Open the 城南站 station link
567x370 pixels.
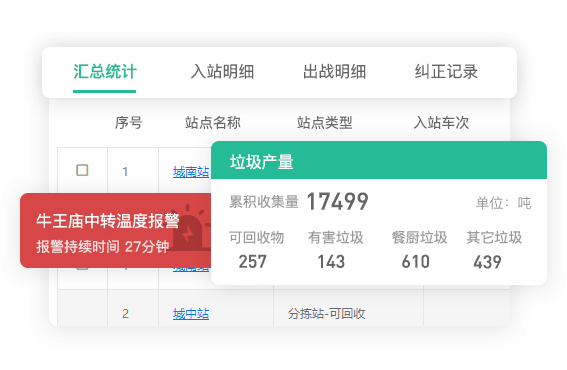click(191, 172)
